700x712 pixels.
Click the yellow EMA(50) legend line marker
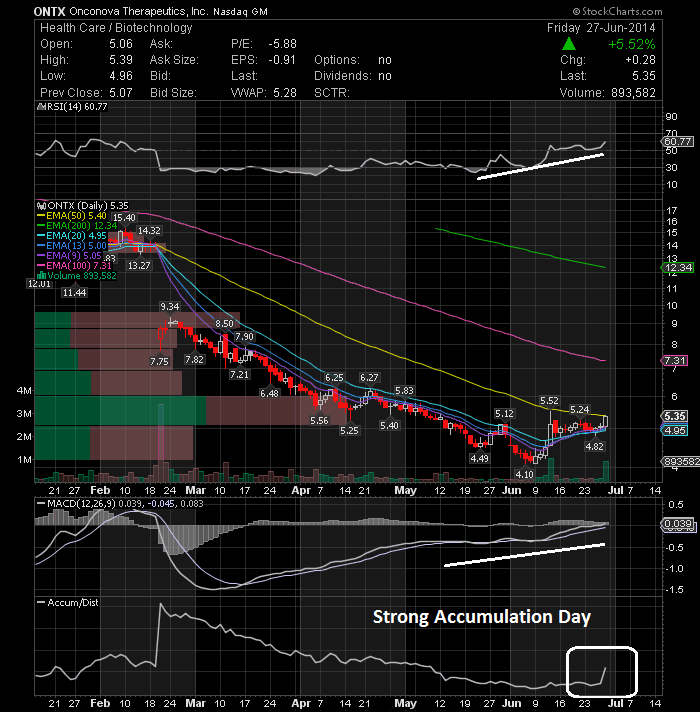click(x=41, y=216)
